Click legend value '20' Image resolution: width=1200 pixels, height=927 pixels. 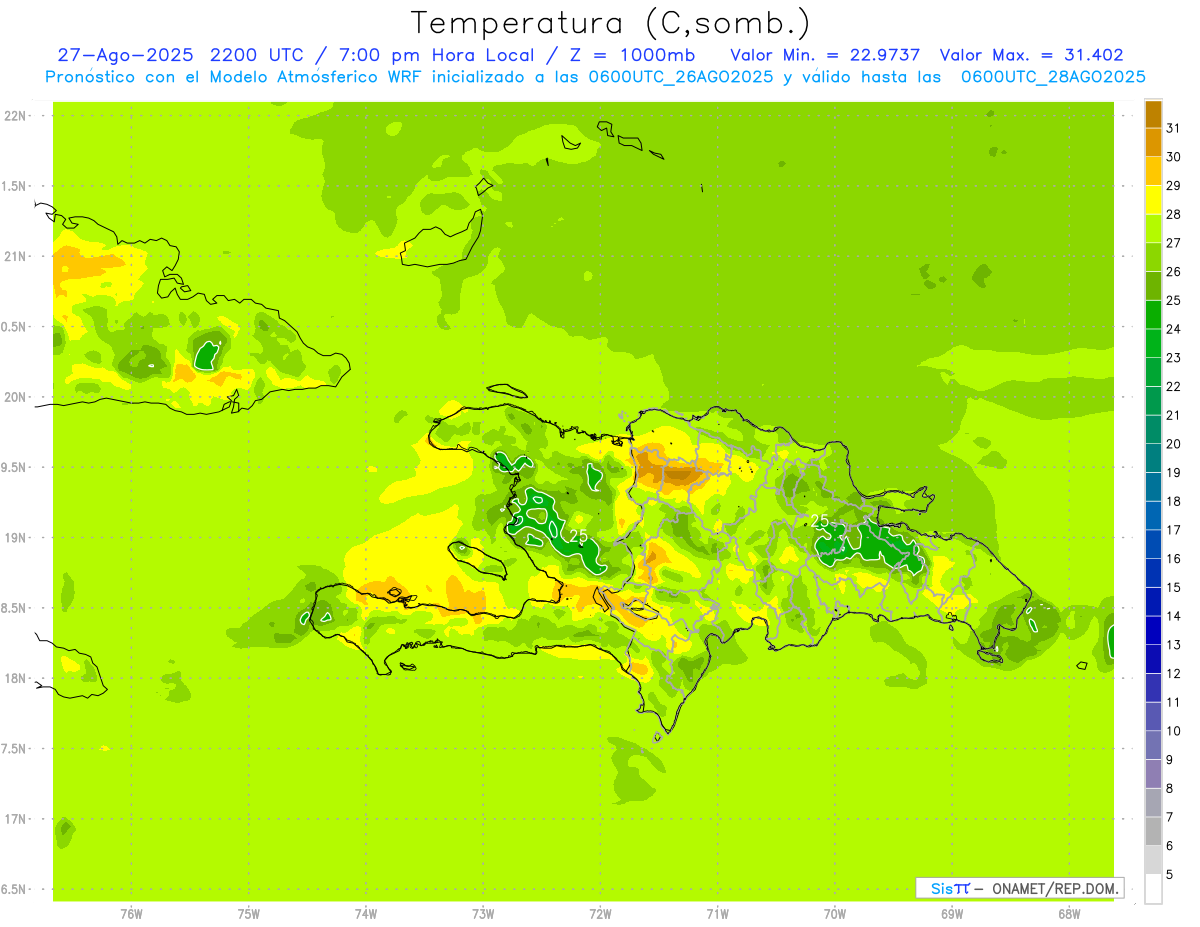point(1173,444)
